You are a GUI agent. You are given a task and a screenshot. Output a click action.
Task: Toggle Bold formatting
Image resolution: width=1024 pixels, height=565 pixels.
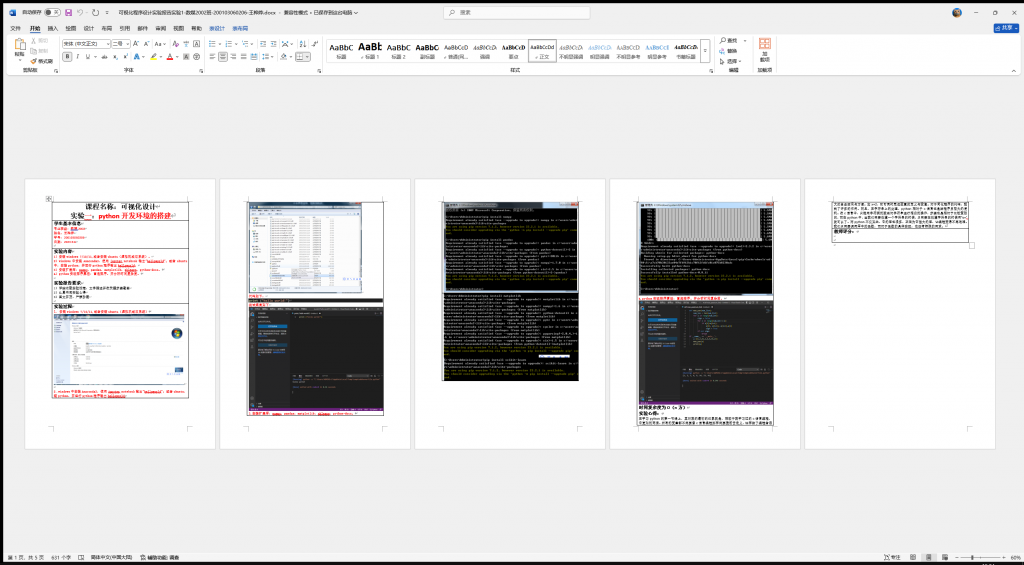[67, 57]
